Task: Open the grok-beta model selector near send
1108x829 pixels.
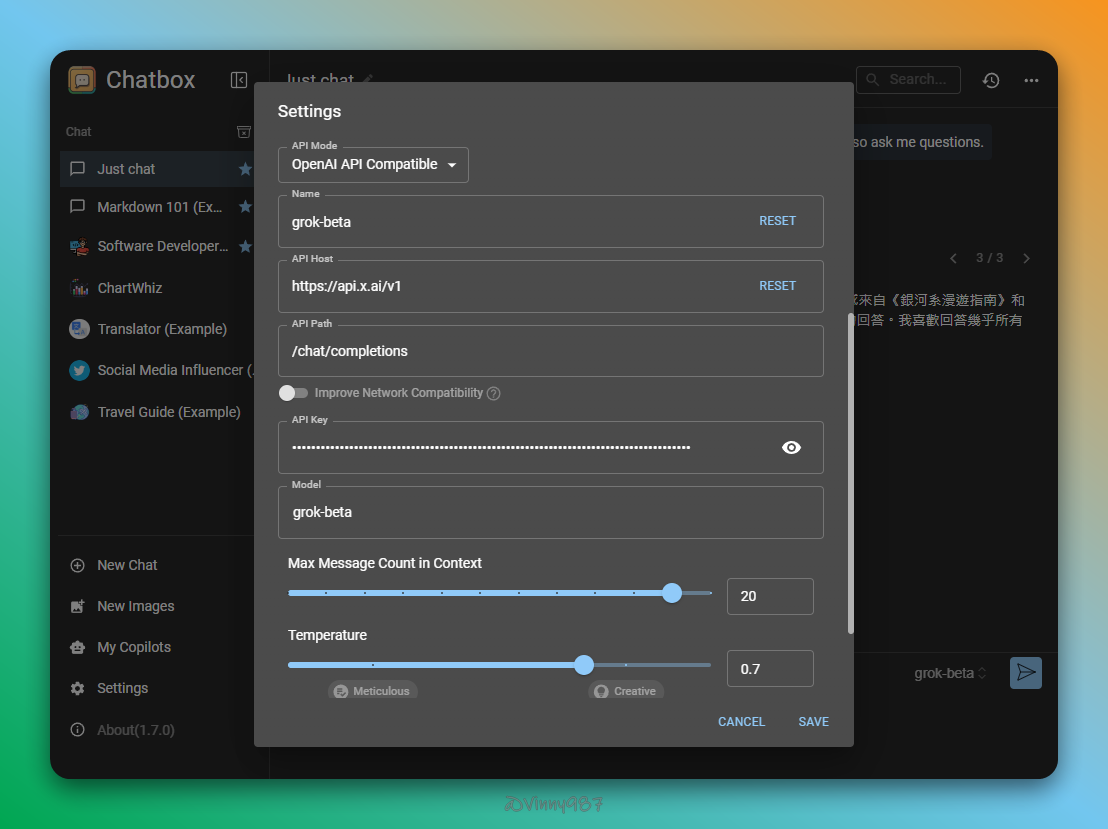Action: (950, 673)
